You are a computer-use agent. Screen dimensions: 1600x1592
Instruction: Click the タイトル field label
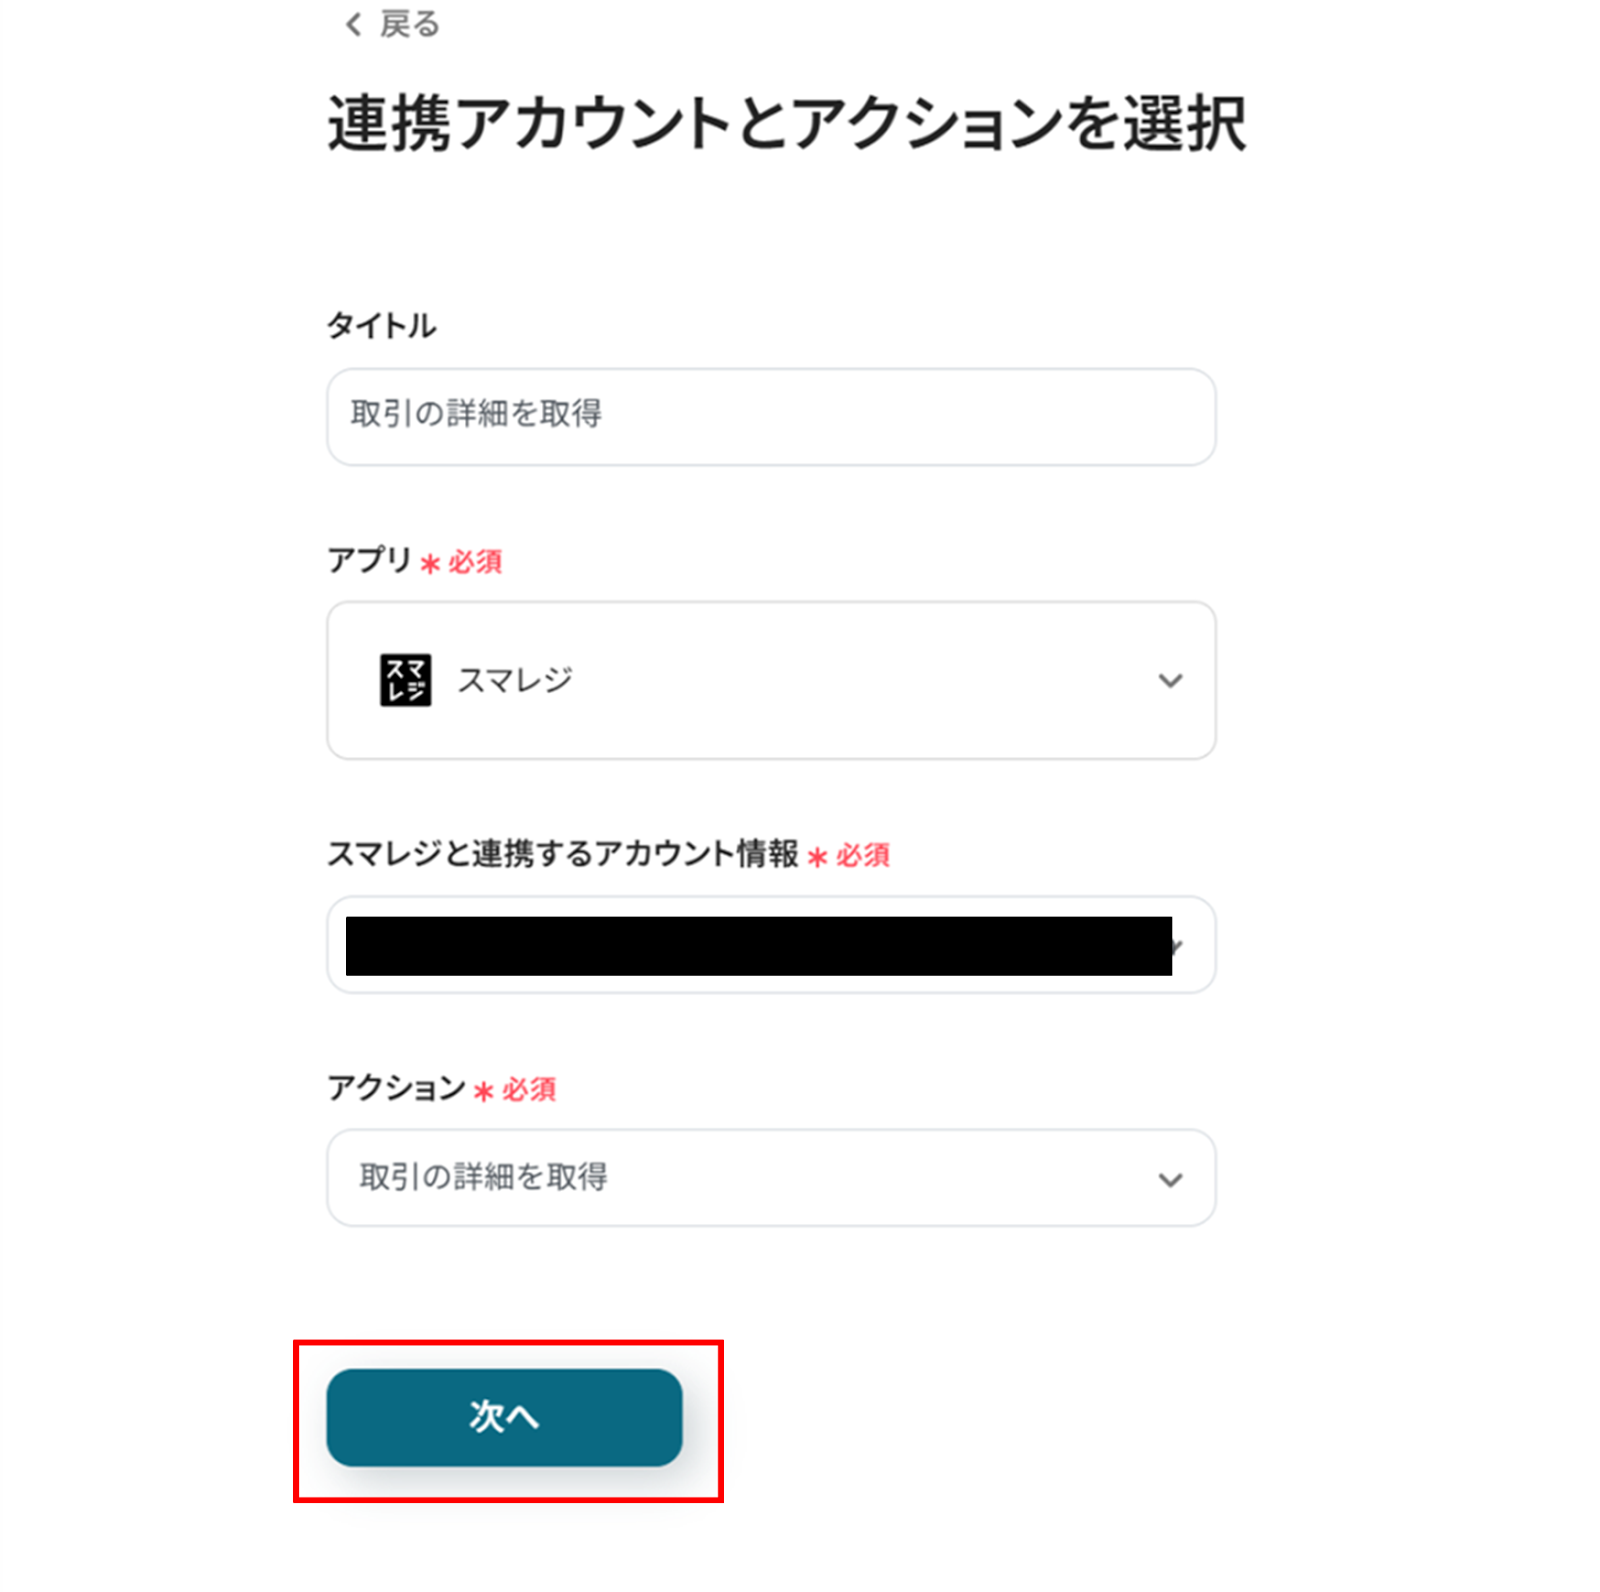pyautogui.click(x=381, y=325)
